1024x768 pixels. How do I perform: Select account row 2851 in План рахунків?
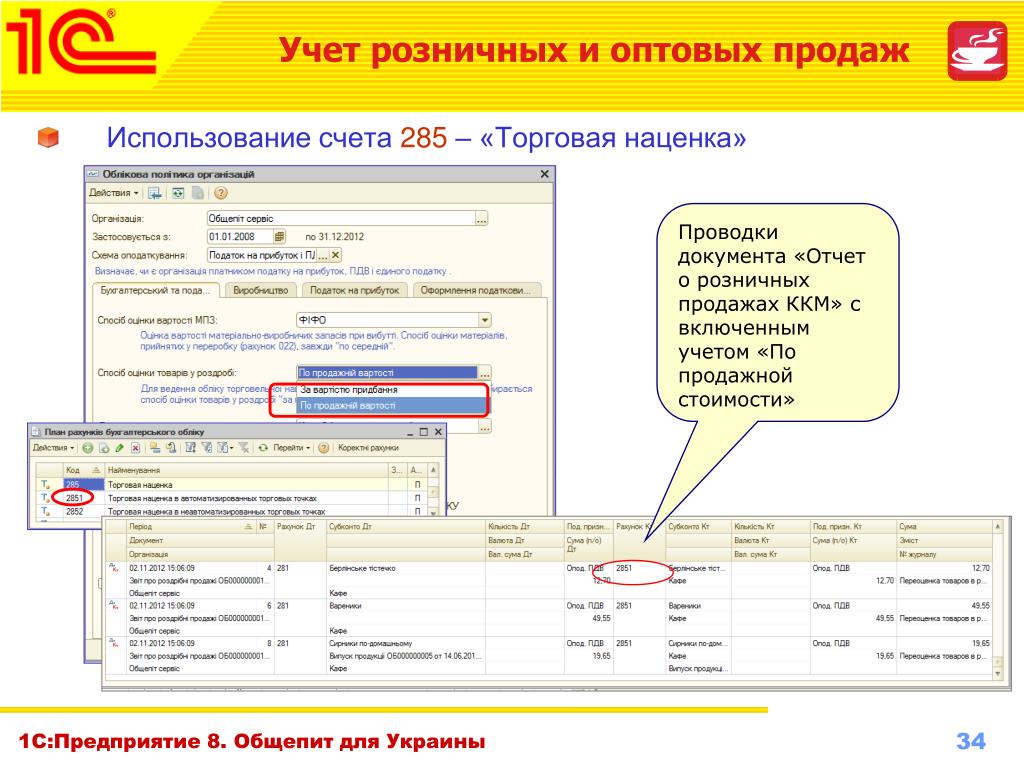[x=74, y=497]
